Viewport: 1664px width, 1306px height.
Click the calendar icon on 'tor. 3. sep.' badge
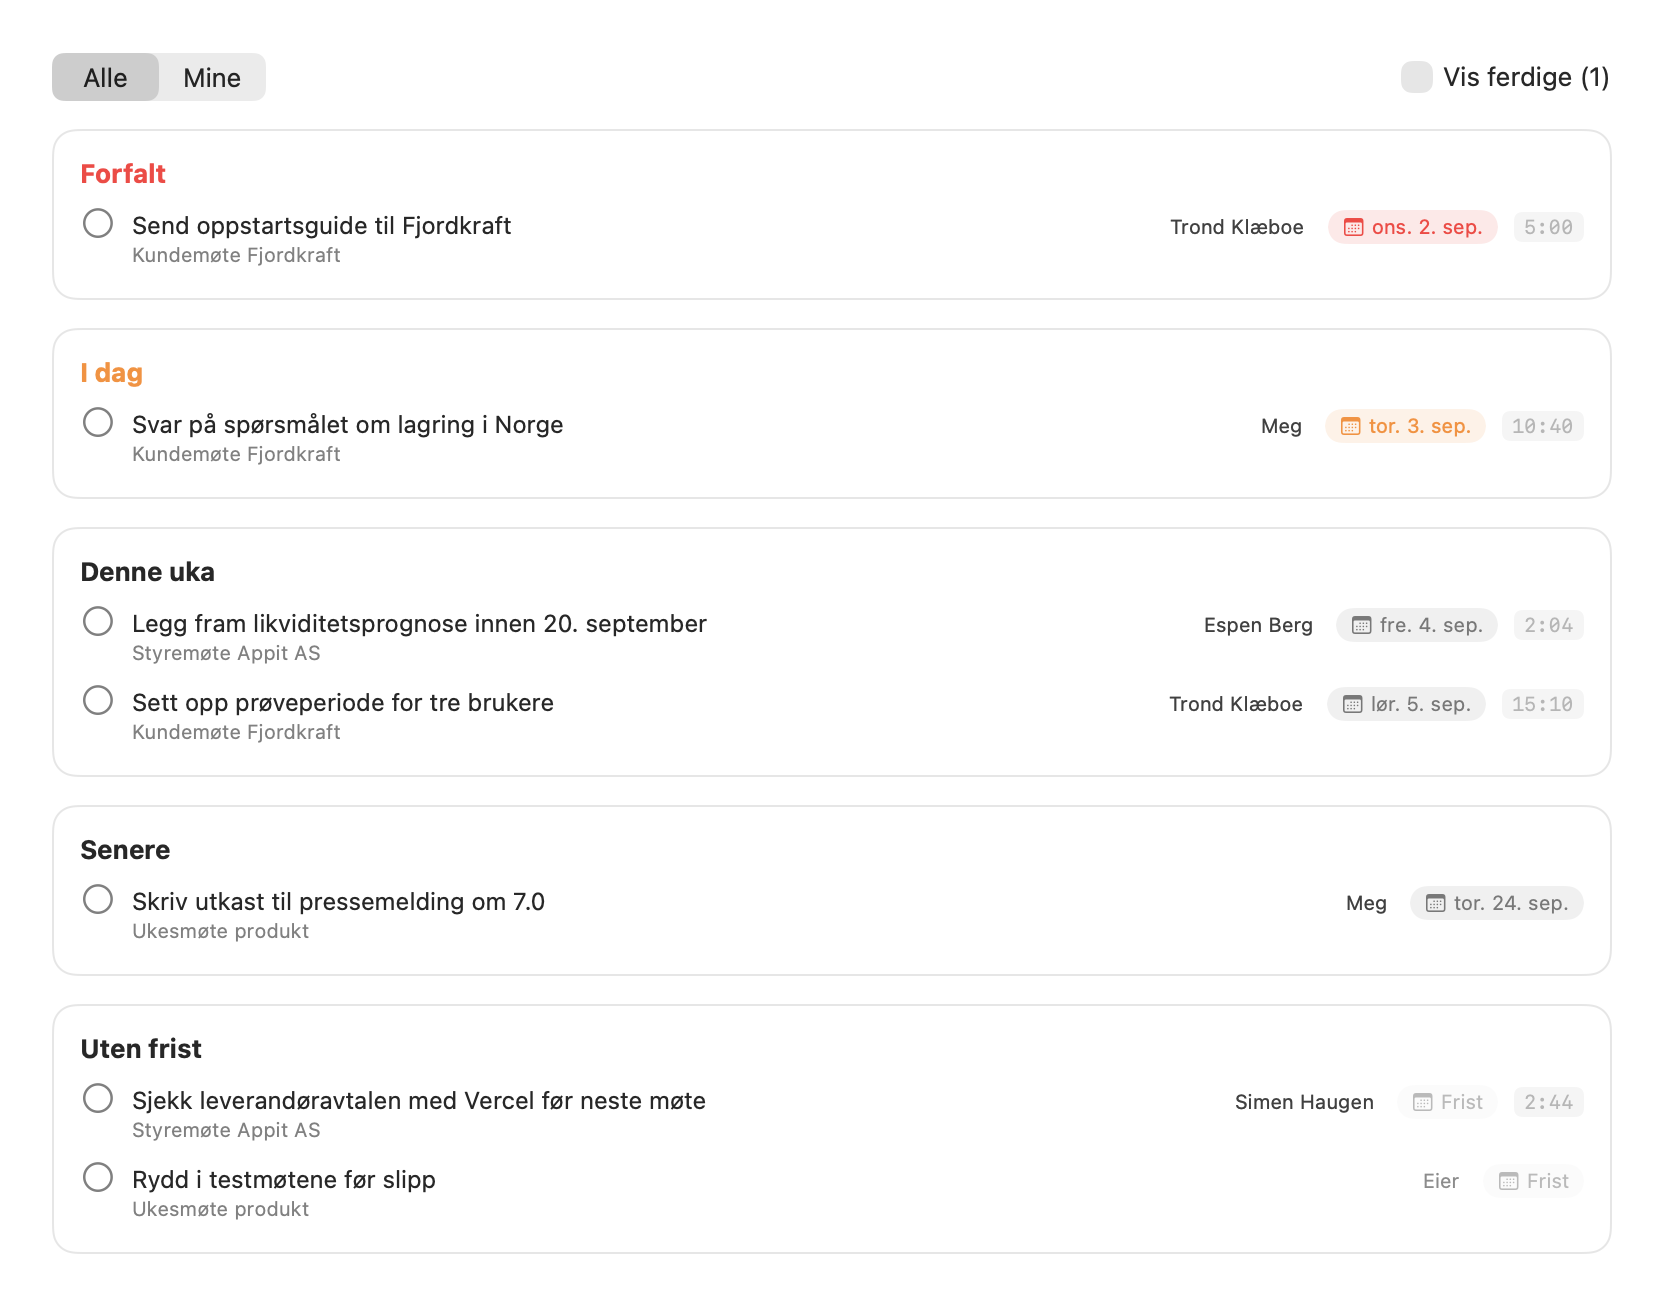(x=1350, y=426)
